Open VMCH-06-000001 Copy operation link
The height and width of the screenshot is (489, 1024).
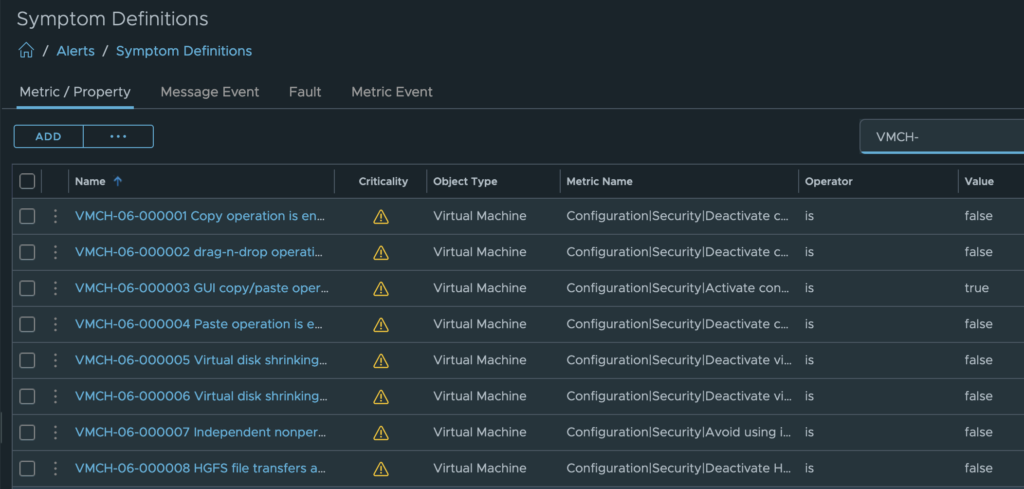200,216
